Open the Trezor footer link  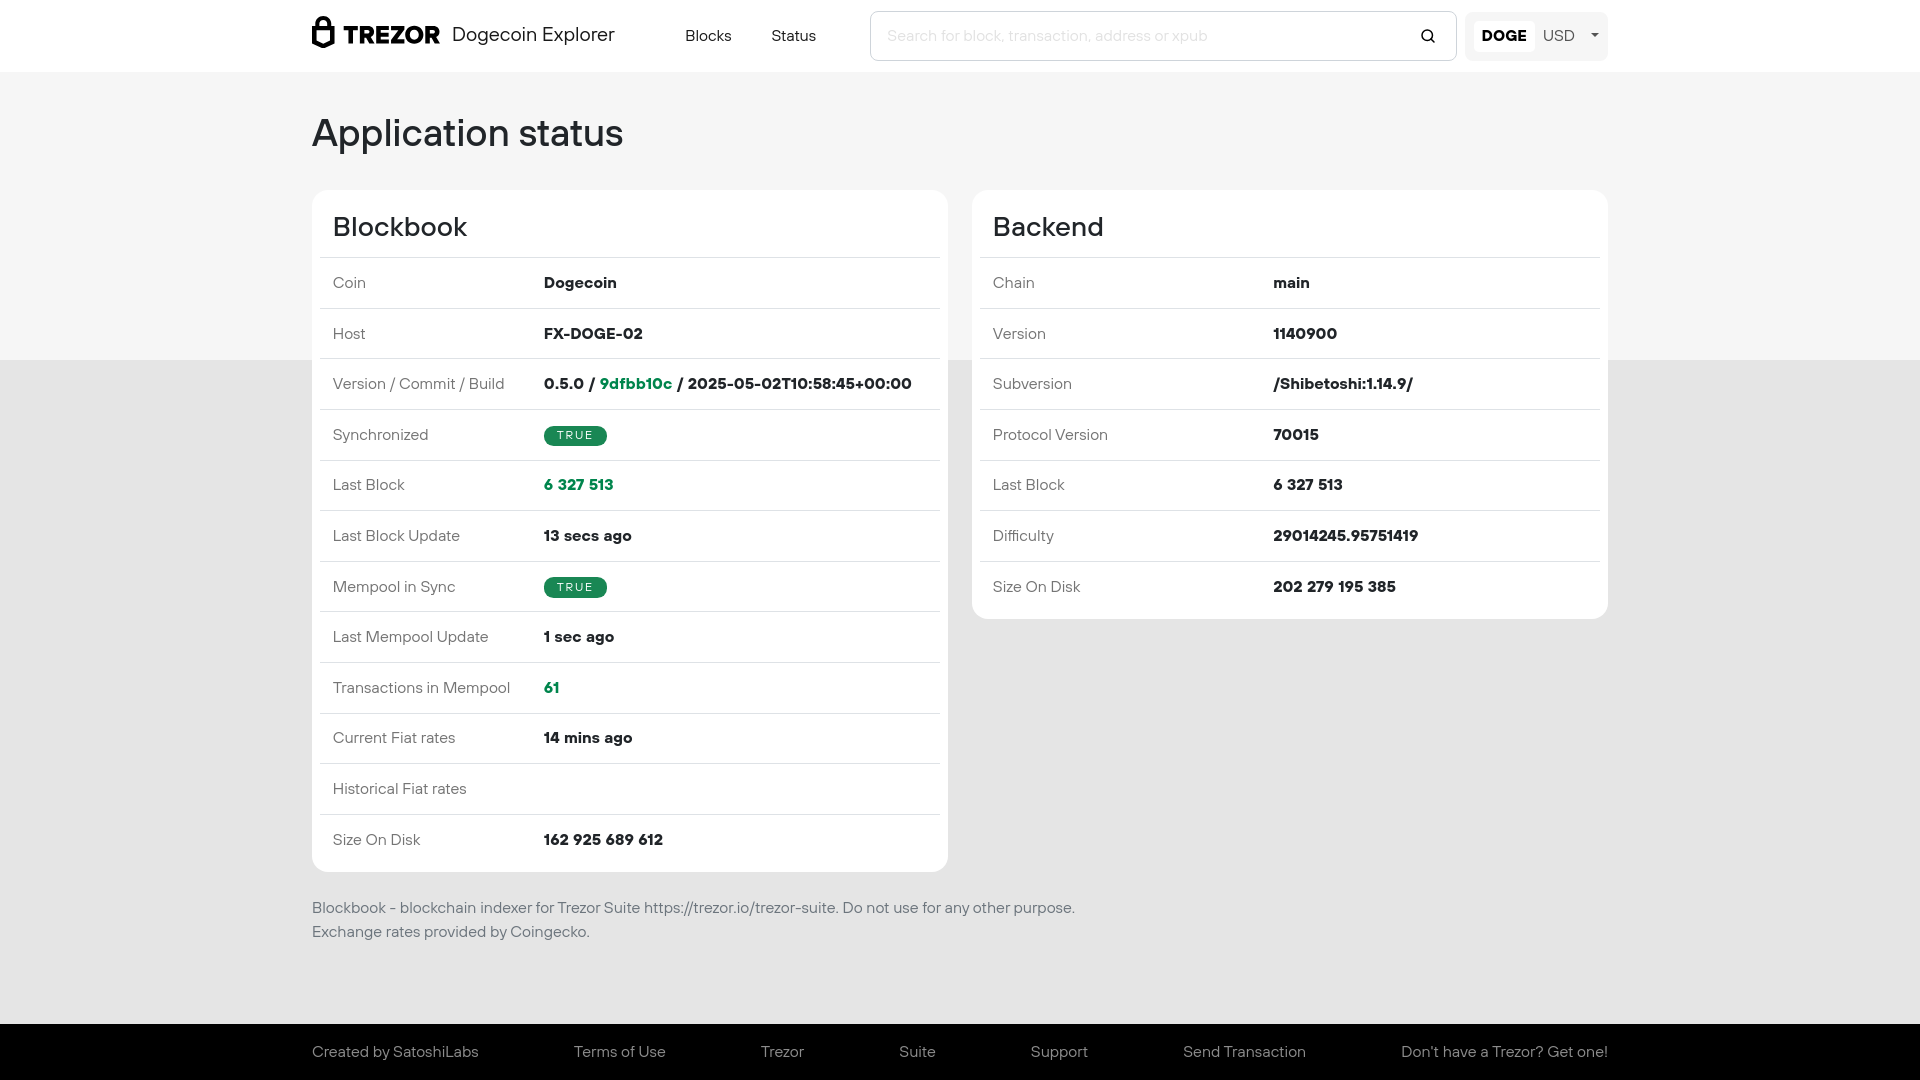[x=782, y=1052]
